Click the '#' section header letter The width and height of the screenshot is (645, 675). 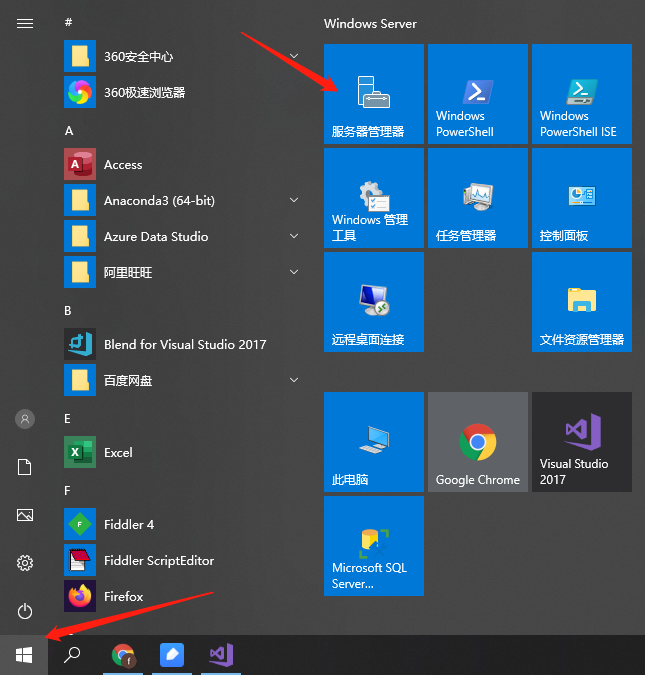coord(68,22)
